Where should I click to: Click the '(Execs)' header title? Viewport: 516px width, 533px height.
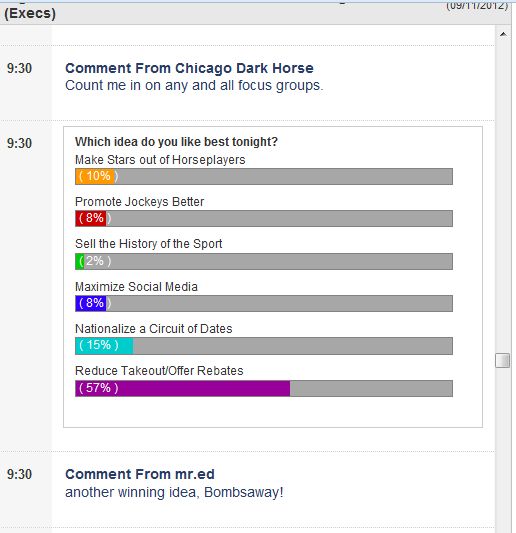click(x=30, y=14)
